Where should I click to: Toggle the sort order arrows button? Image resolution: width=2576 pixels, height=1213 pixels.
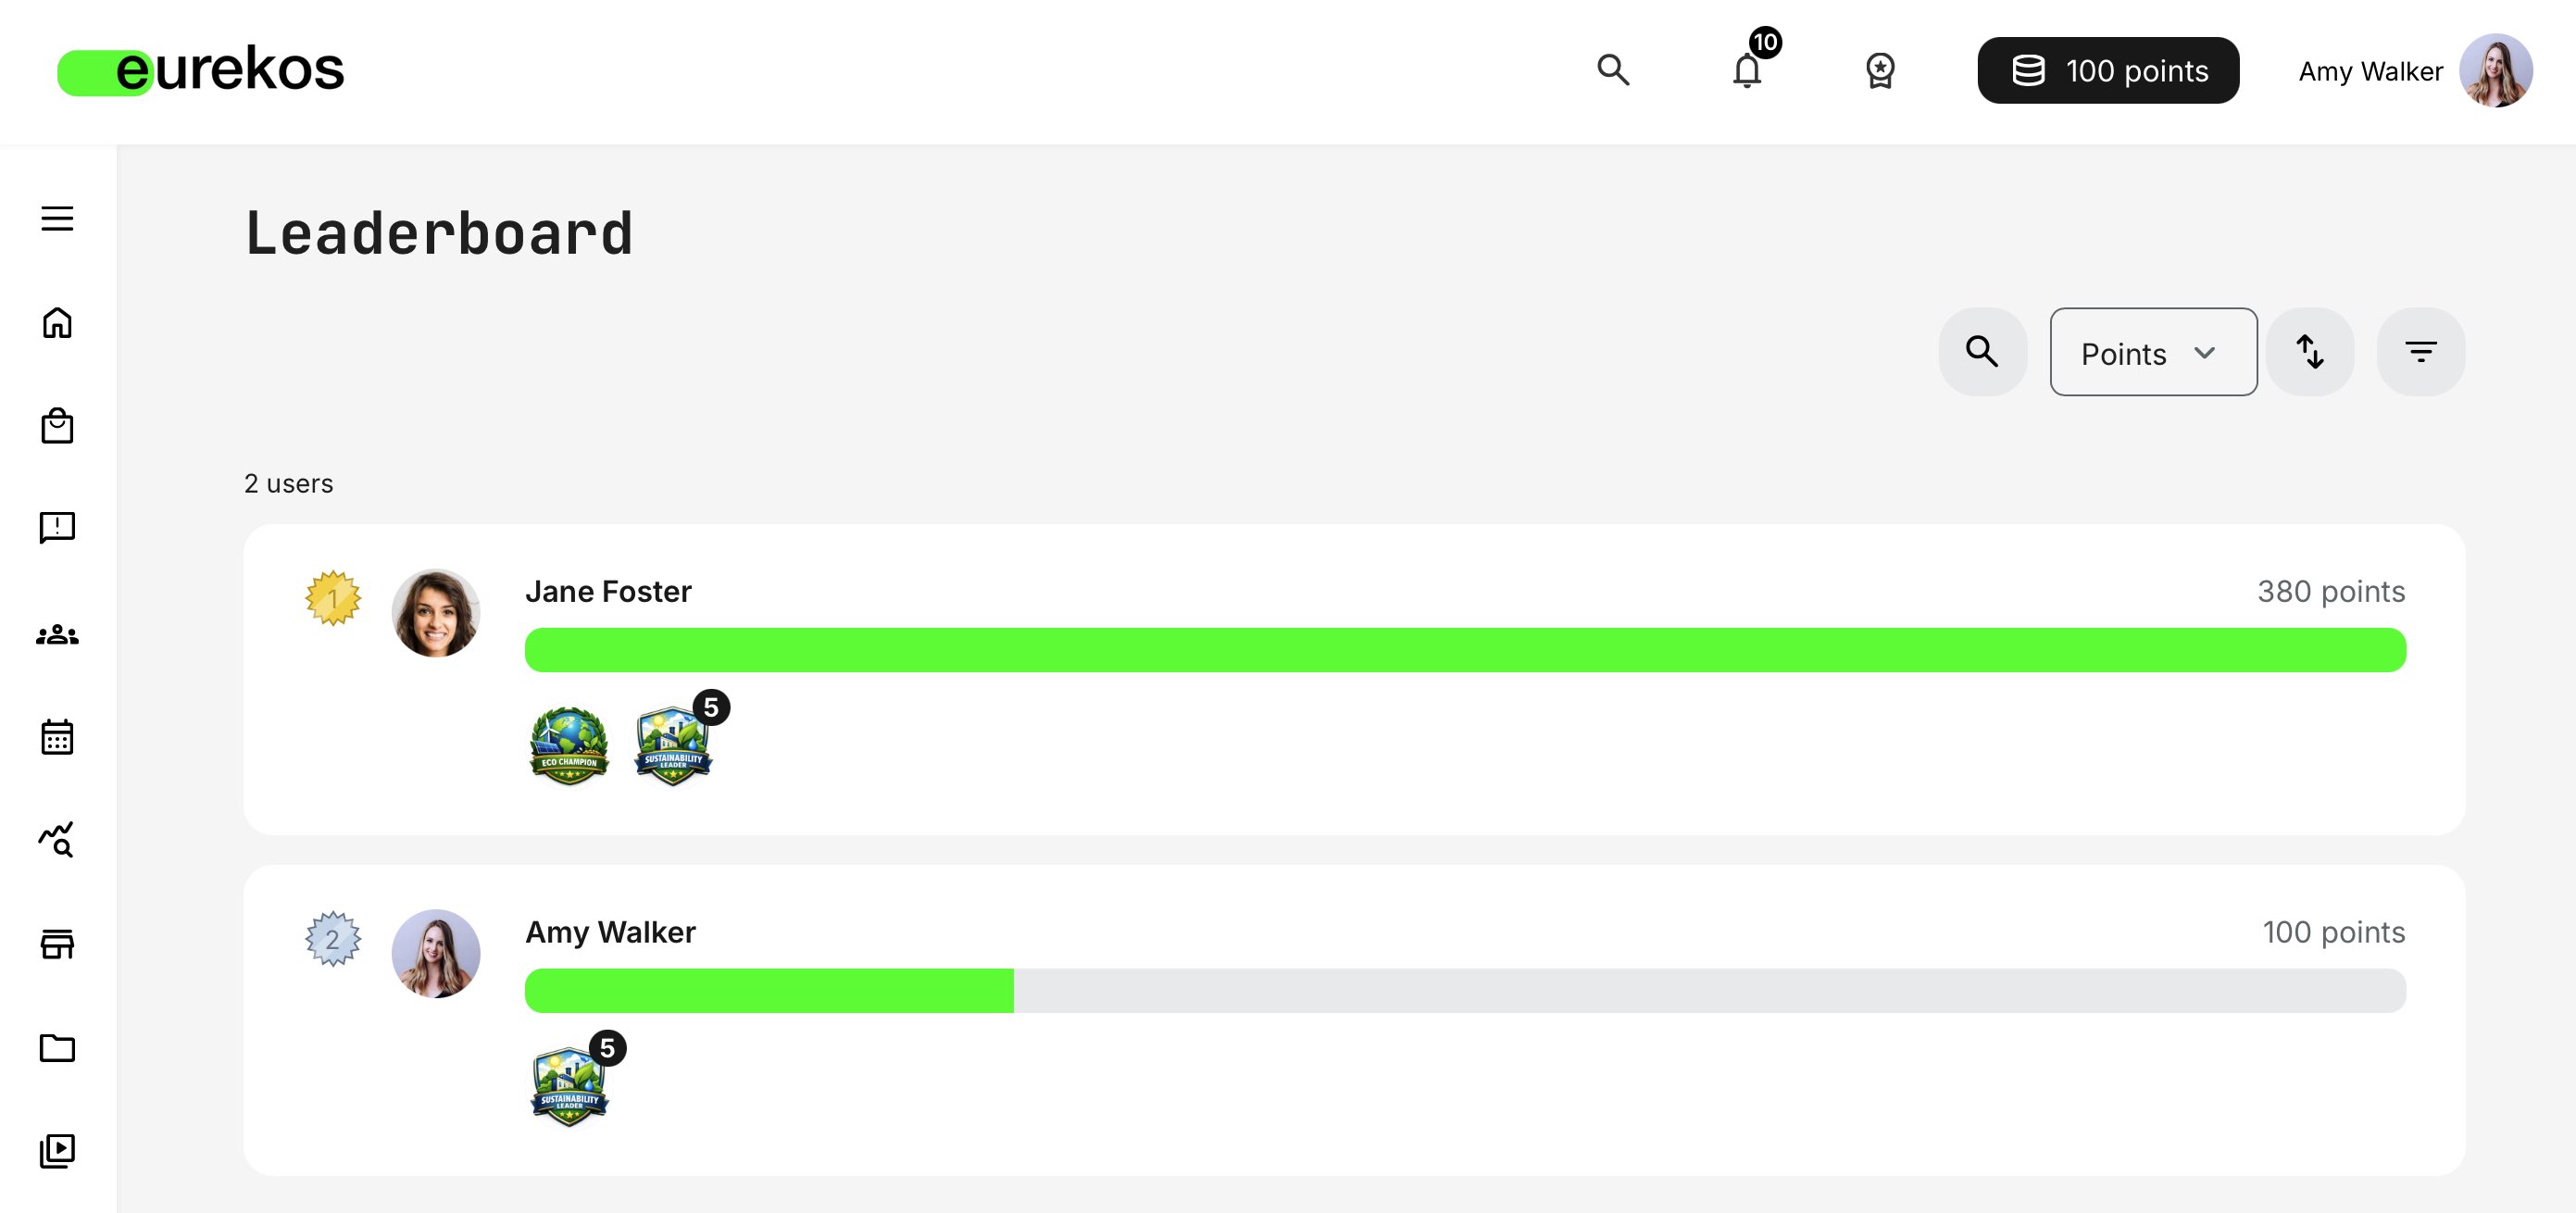pyautogui.click(x=2309, y=352)
